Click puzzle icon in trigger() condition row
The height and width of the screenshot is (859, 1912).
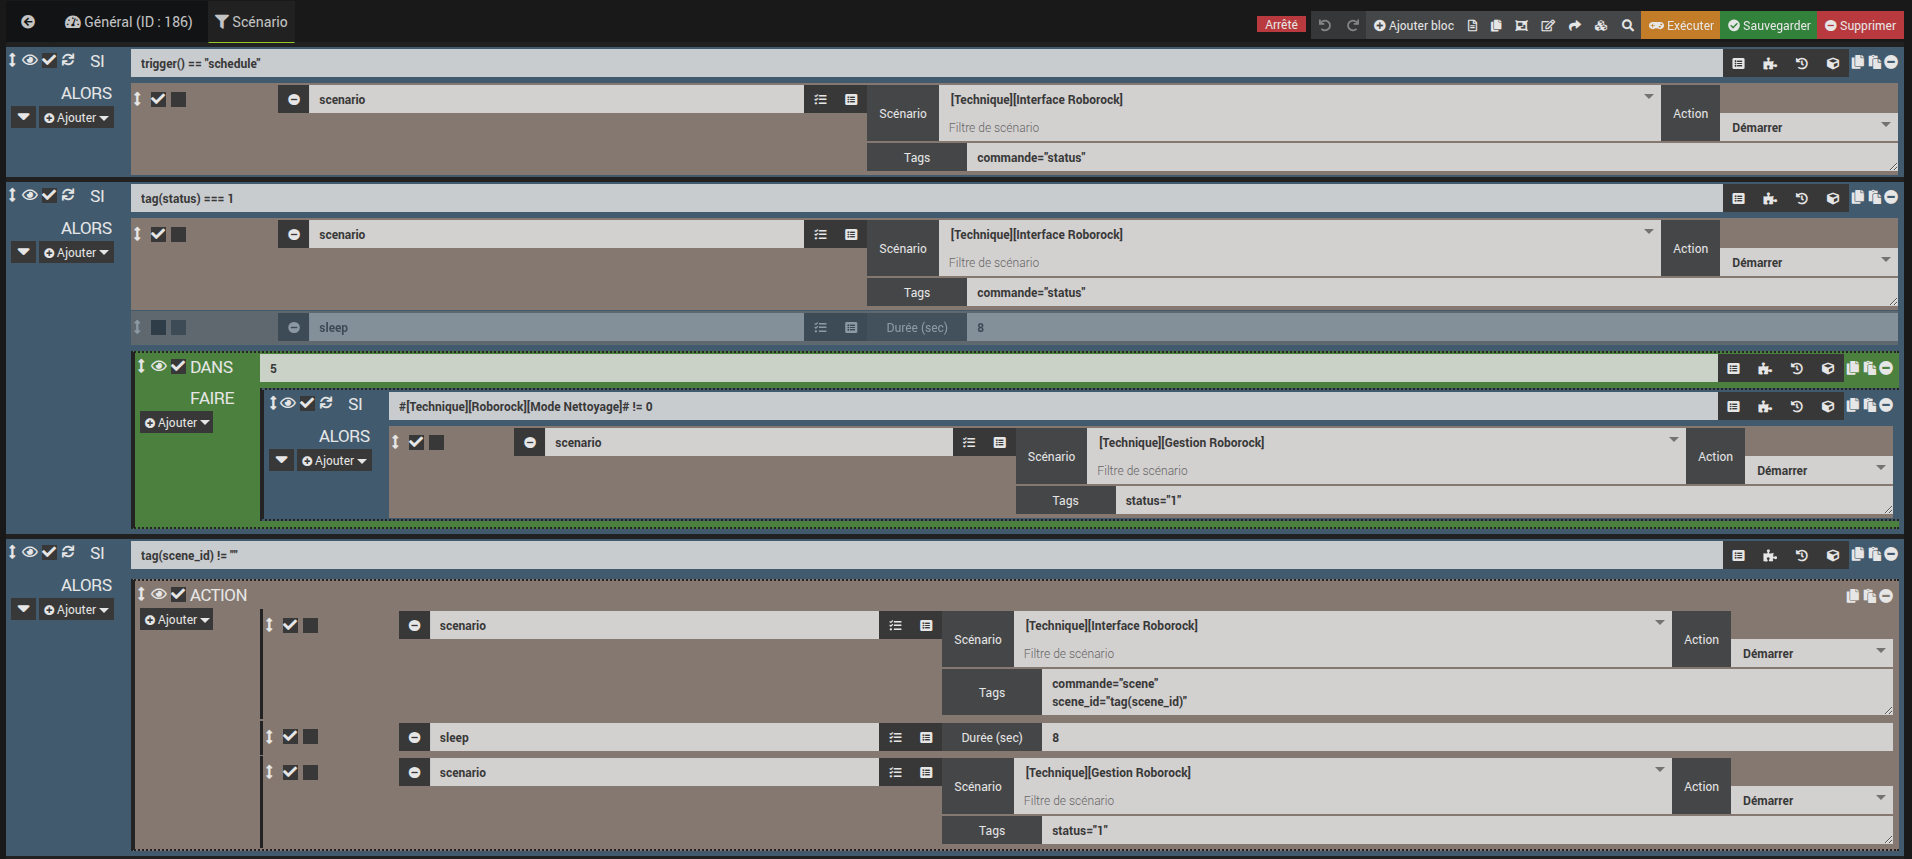pyautogui.click(x=1770, y=63)
